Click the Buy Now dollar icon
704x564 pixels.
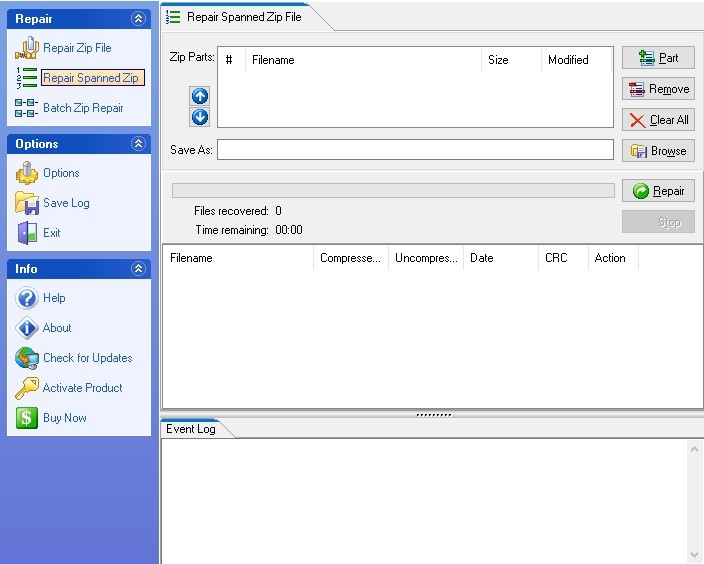[26, 418]
